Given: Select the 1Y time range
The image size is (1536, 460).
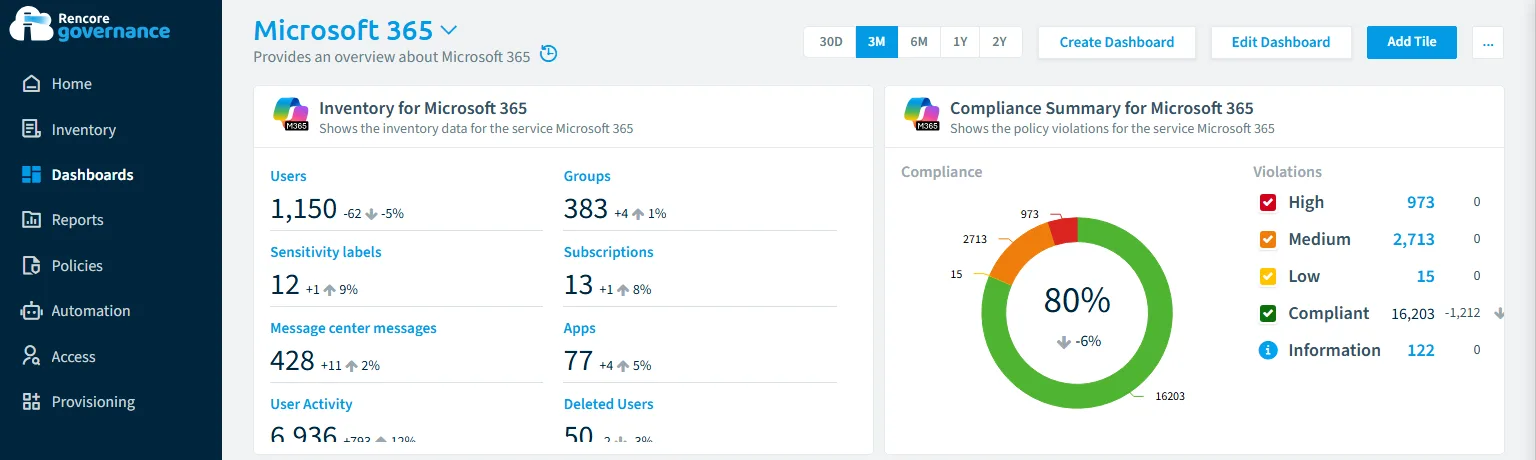Looking at the screenshot, I should point(960,42).
